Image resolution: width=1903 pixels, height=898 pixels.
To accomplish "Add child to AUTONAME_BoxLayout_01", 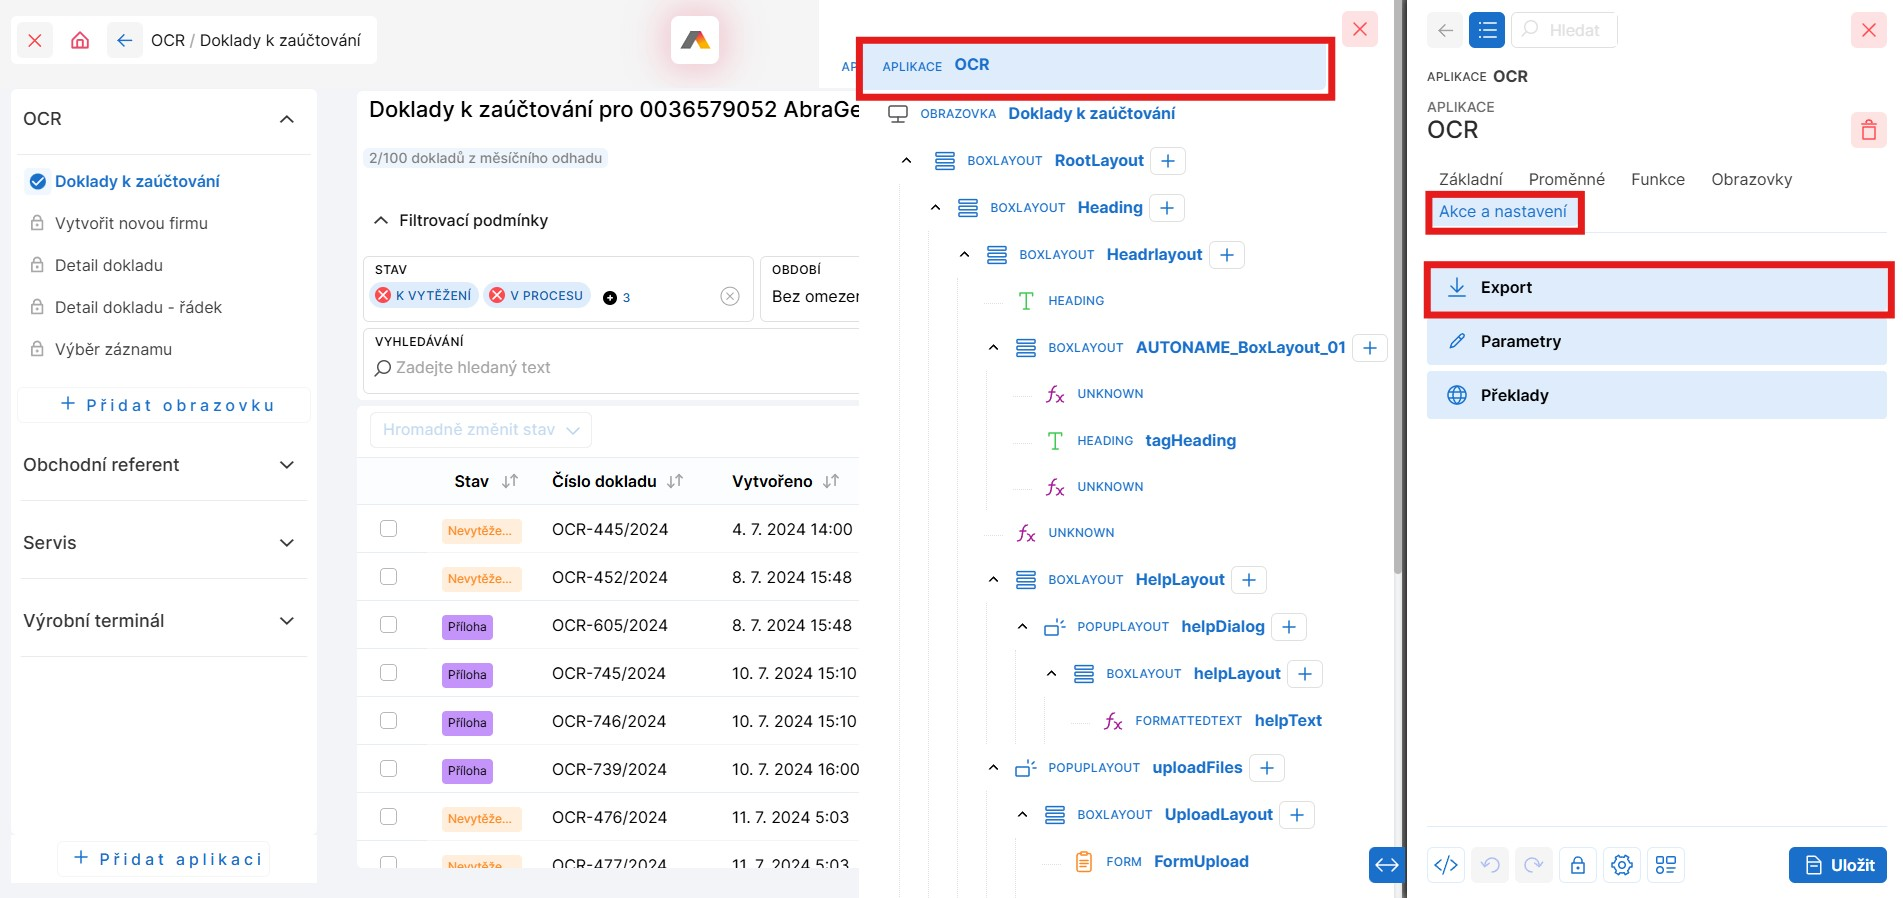I will [1370, 348].
